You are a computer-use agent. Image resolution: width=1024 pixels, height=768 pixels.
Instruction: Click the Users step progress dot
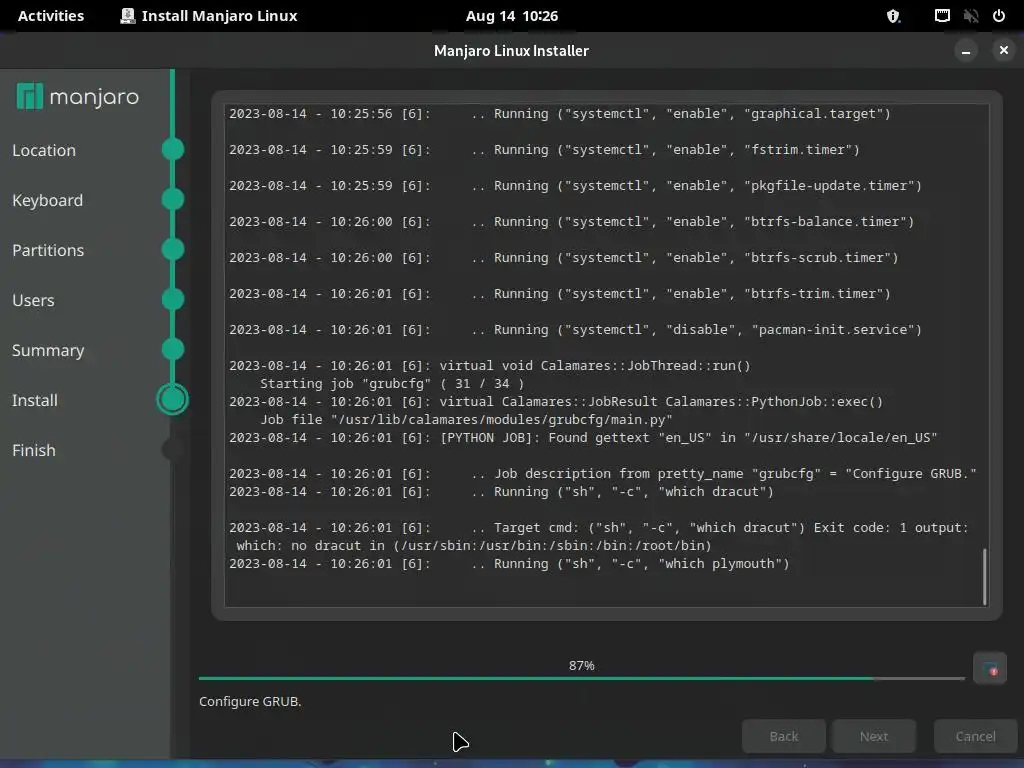click(173, 299)
